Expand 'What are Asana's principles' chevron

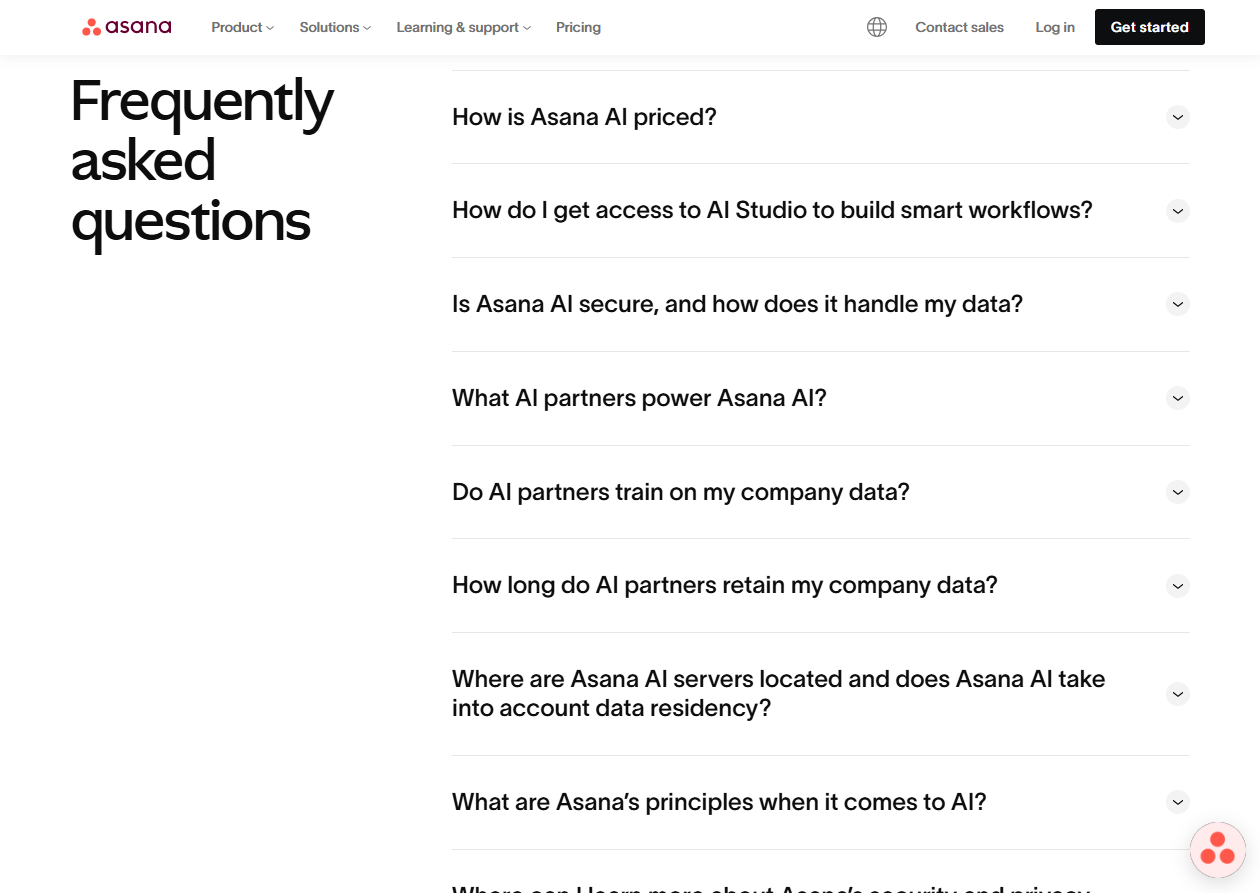coord(1178,802)
